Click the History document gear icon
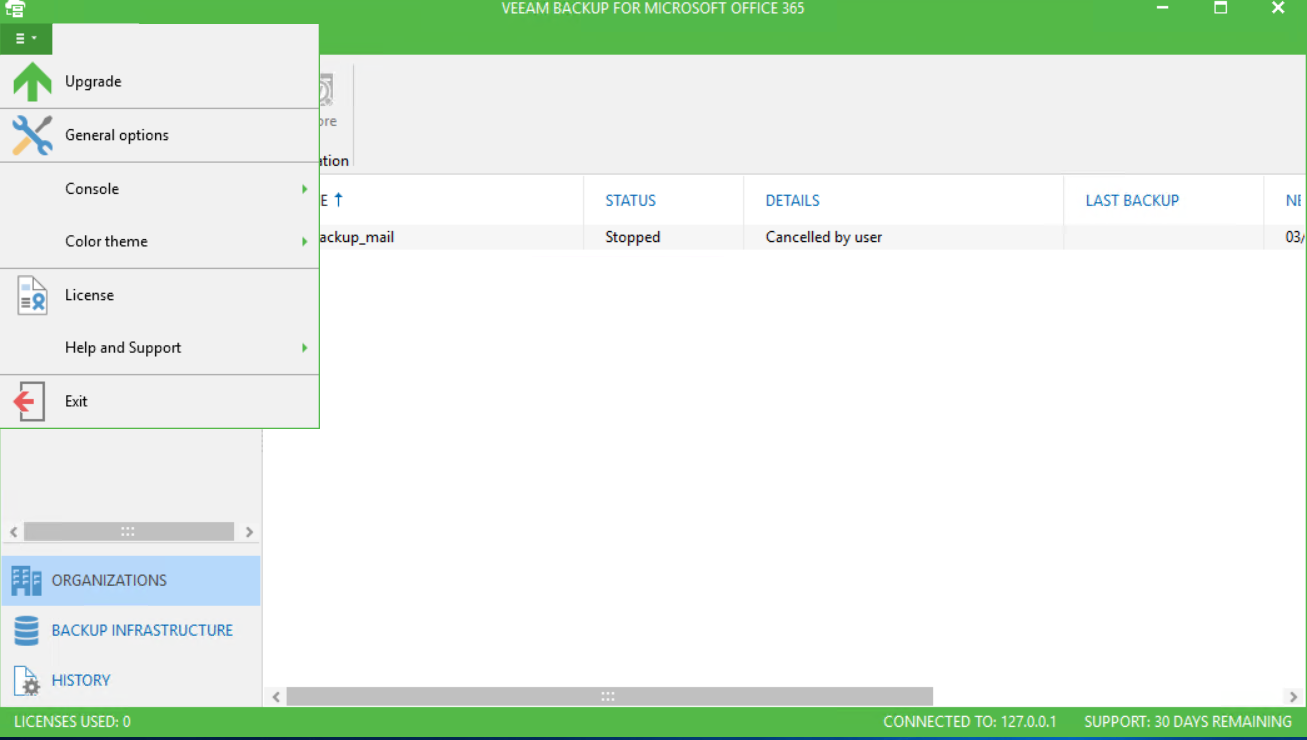This screenshot has width=1307, height=740. pyautogui.click(x=27, y=680)
